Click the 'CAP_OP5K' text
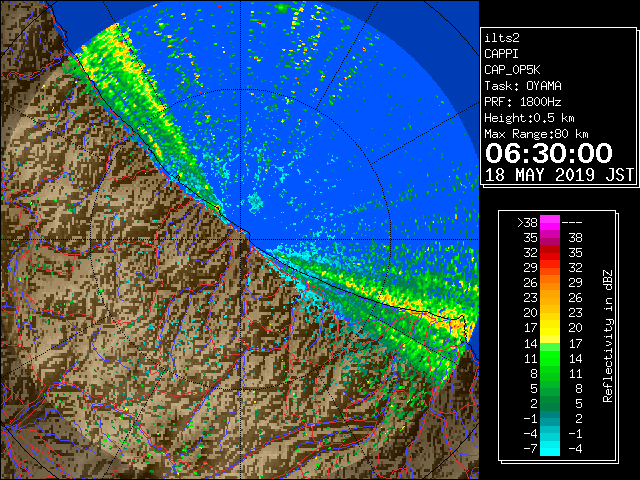Viewport: 640px width, 480px height. (512, 70)
